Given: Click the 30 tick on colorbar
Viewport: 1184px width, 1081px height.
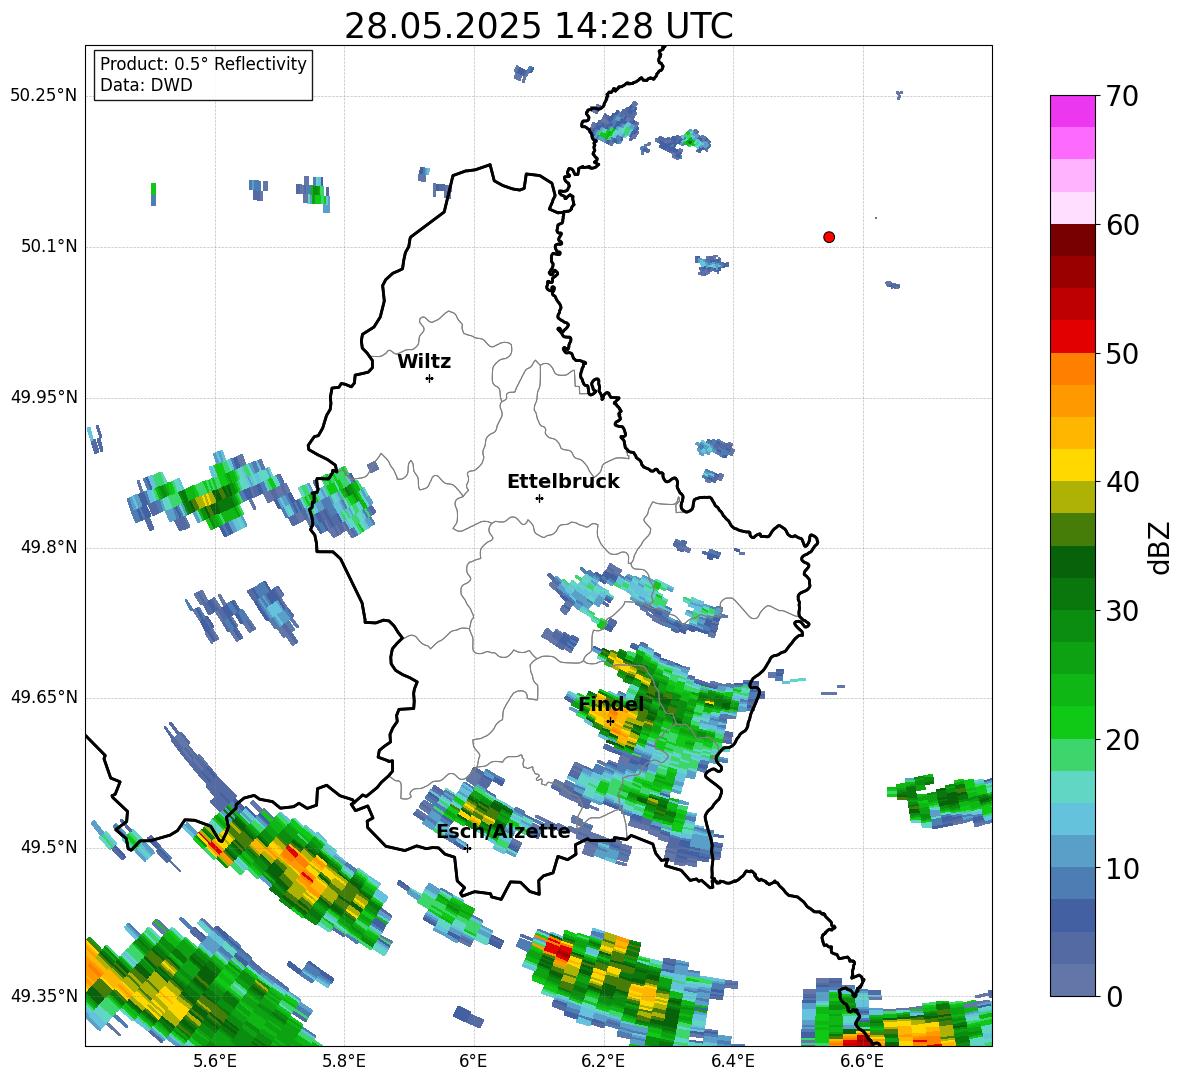Looking at the screenshot, I should (x=1122, y=611).
